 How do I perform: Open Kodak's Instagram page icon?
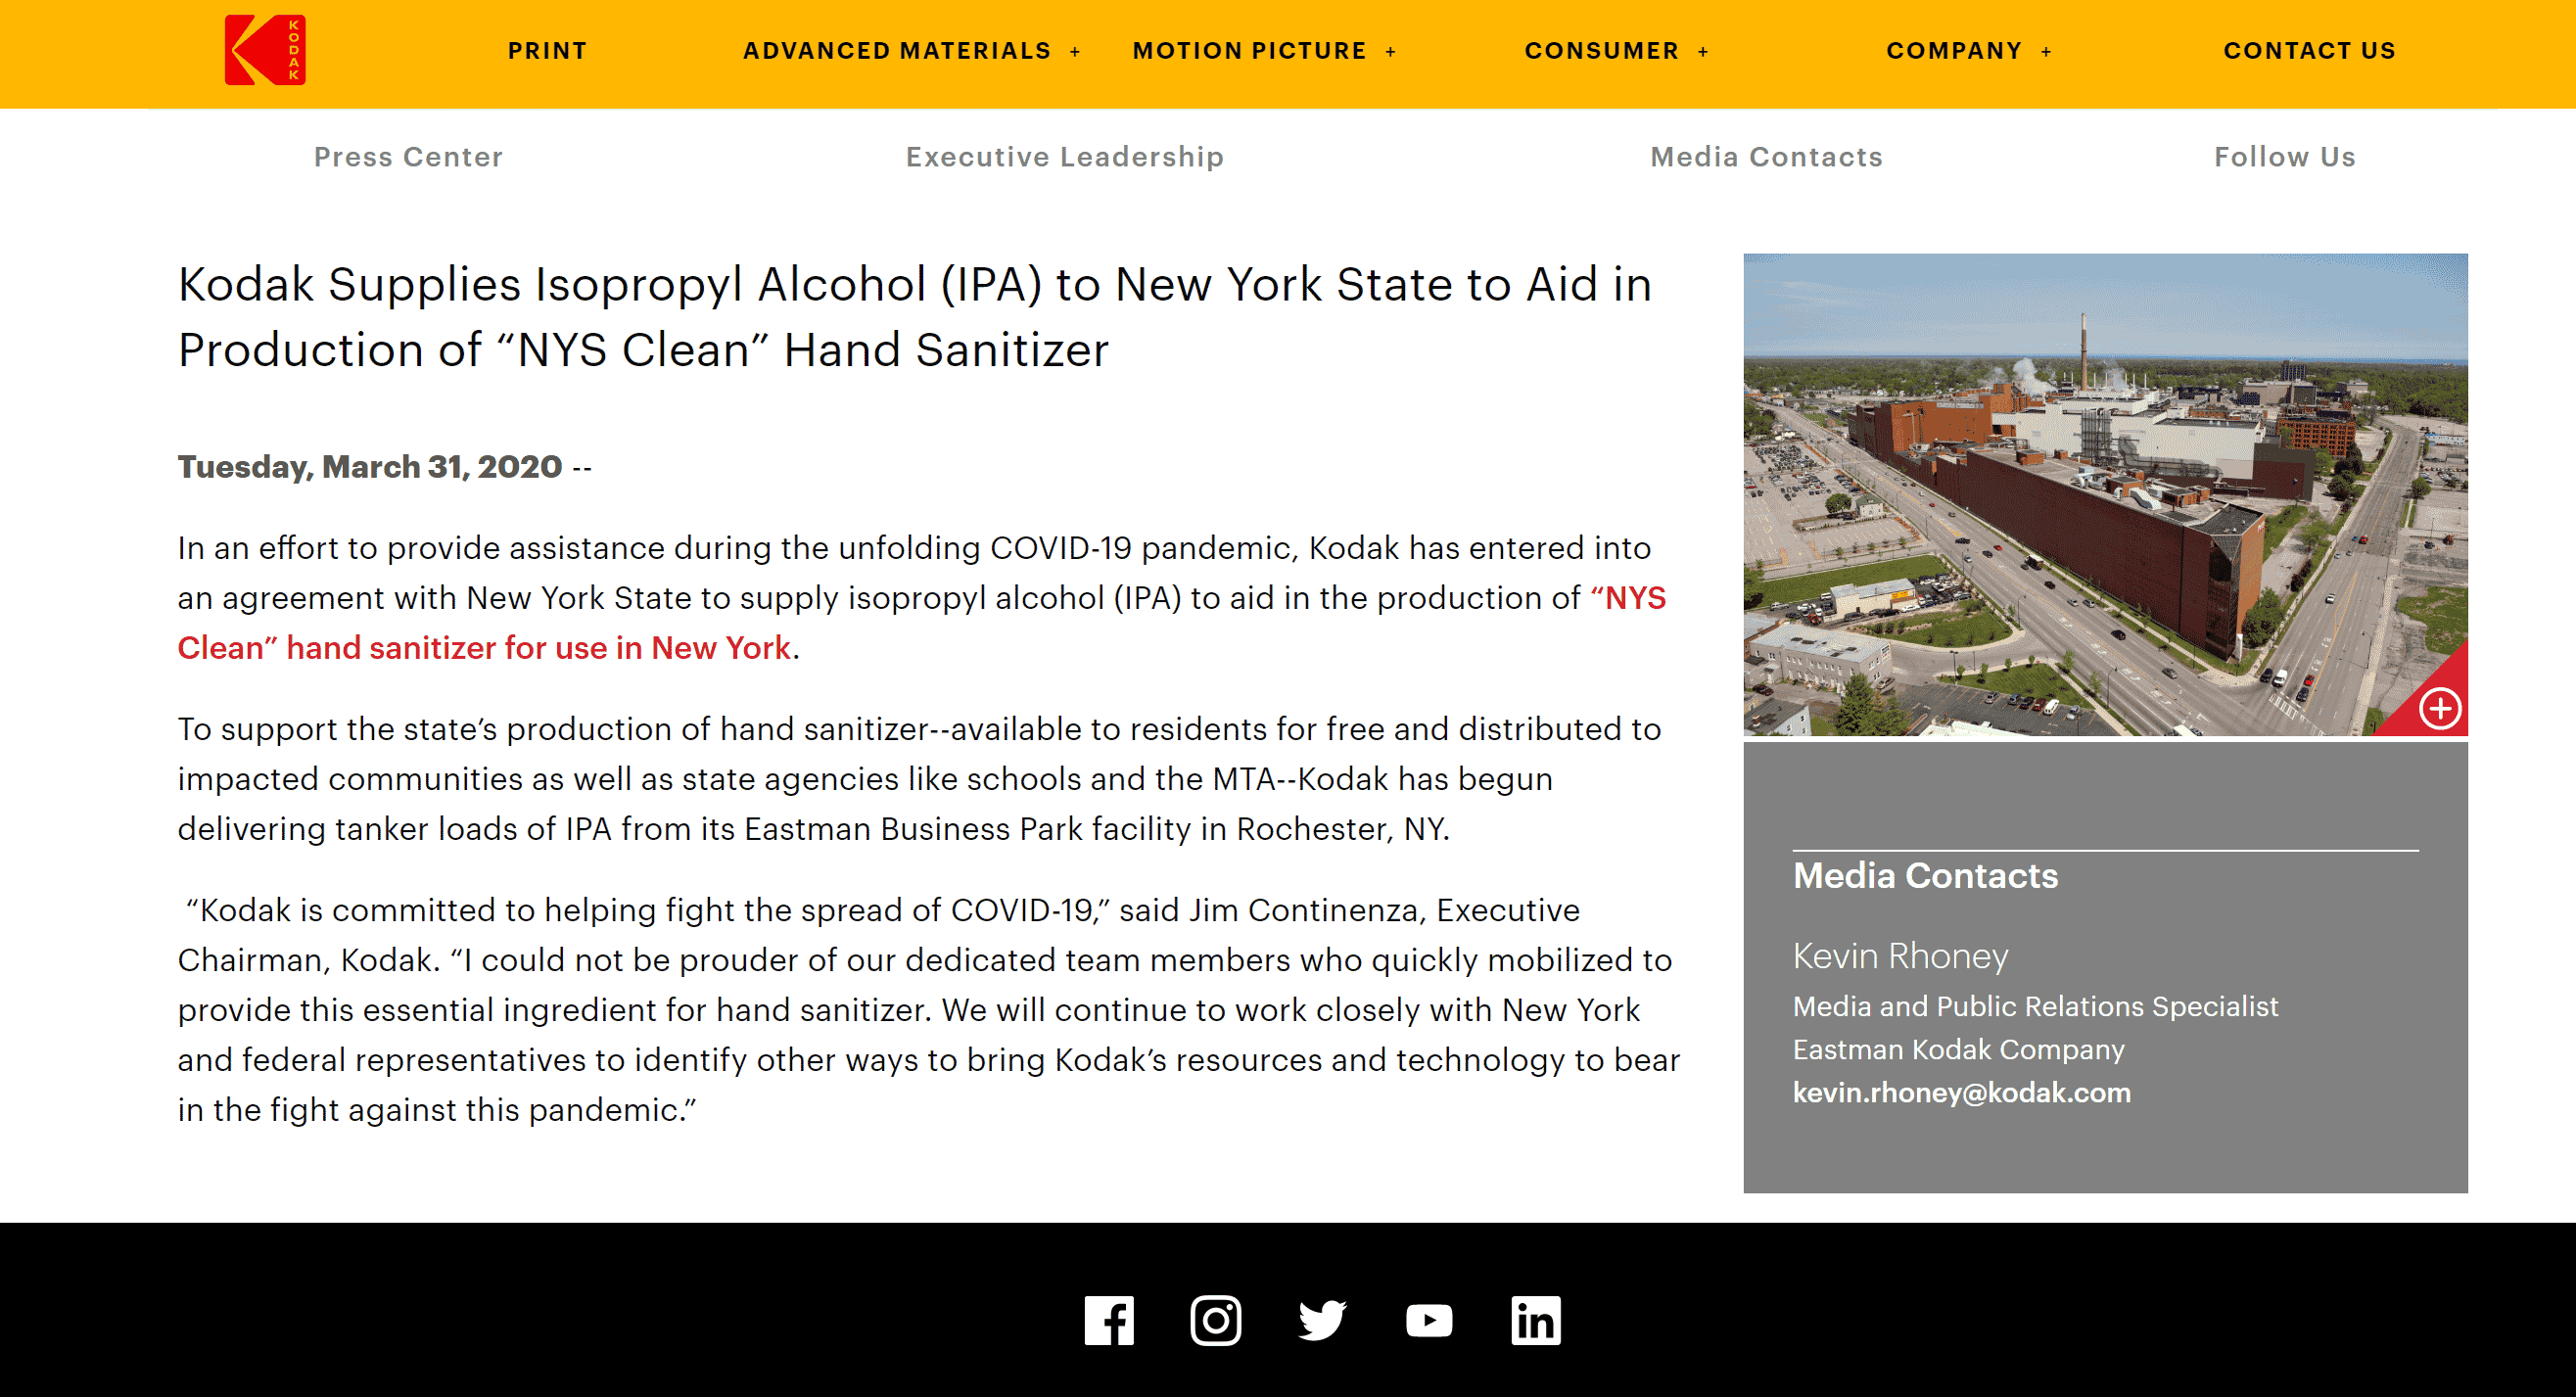click(1216, 1321)
